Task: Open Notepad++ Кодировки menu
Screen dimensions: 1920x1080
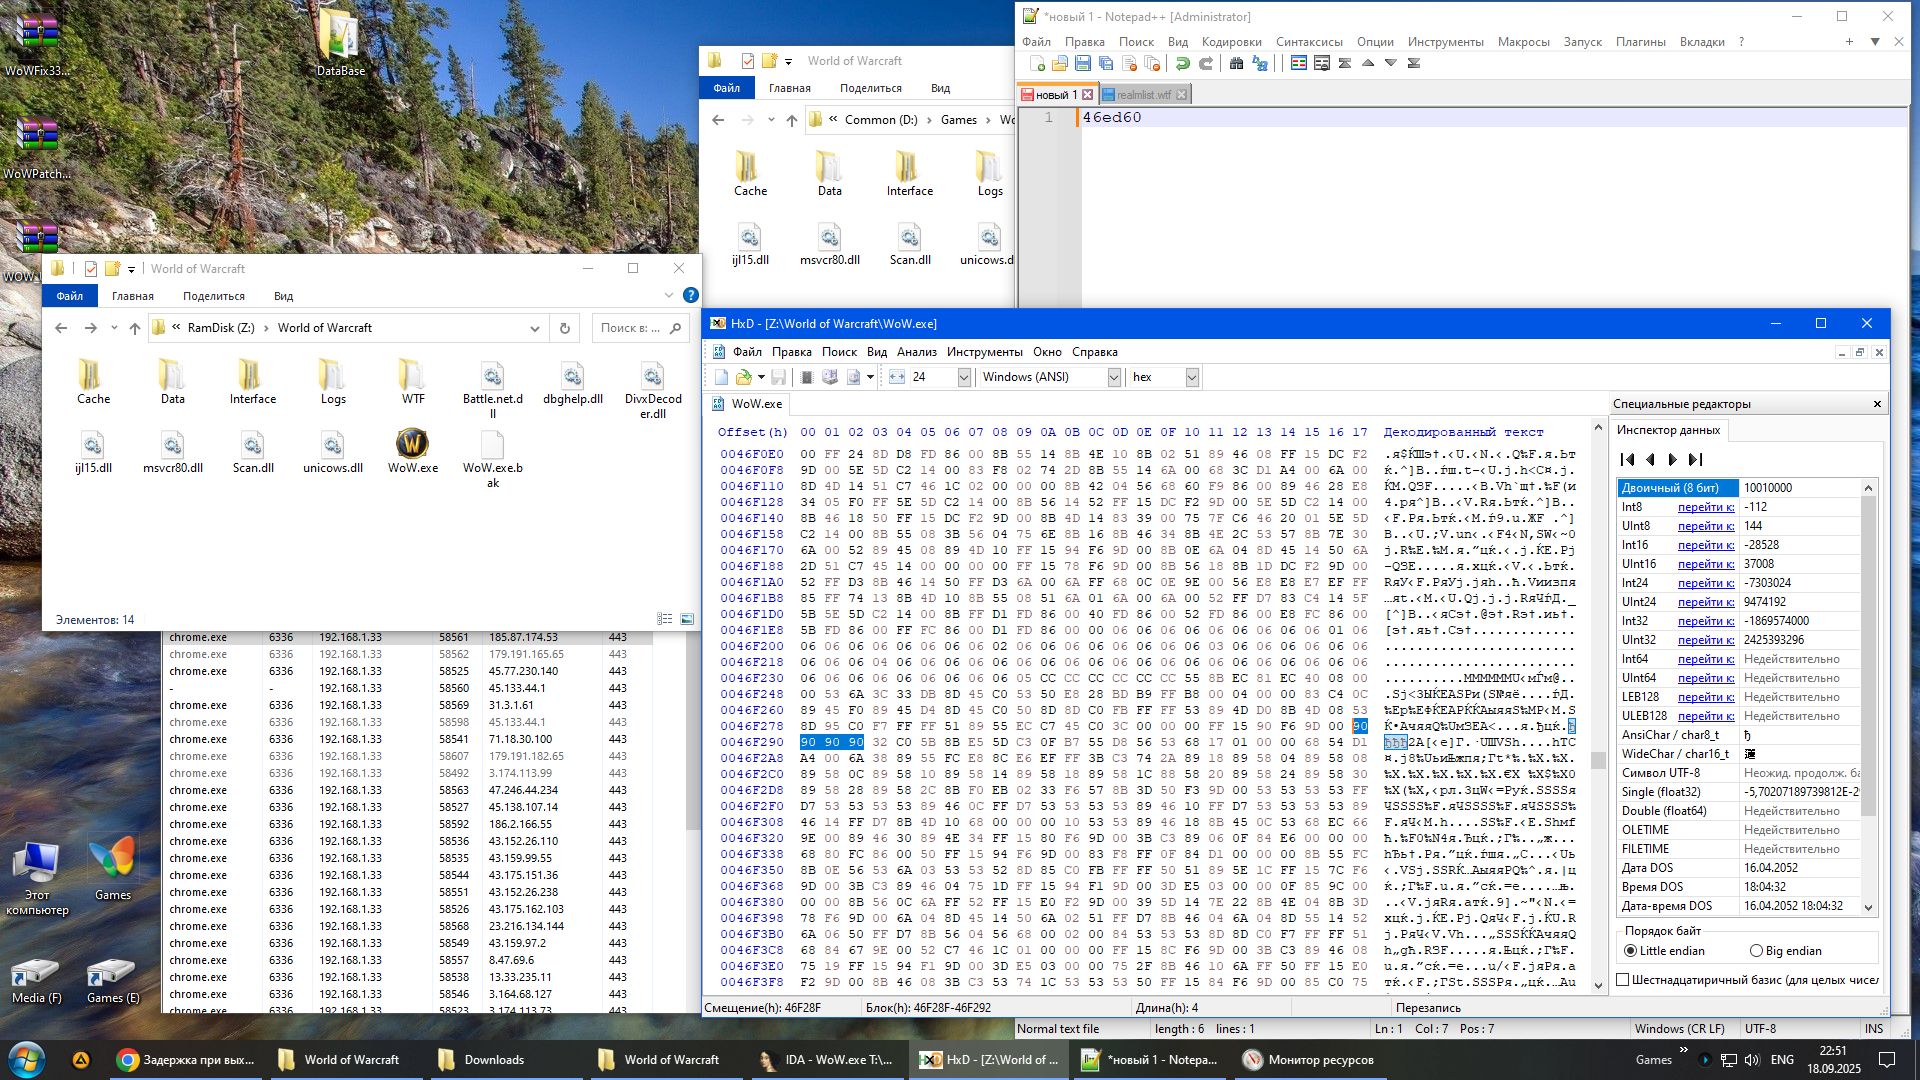Action: coord(1231,42)
